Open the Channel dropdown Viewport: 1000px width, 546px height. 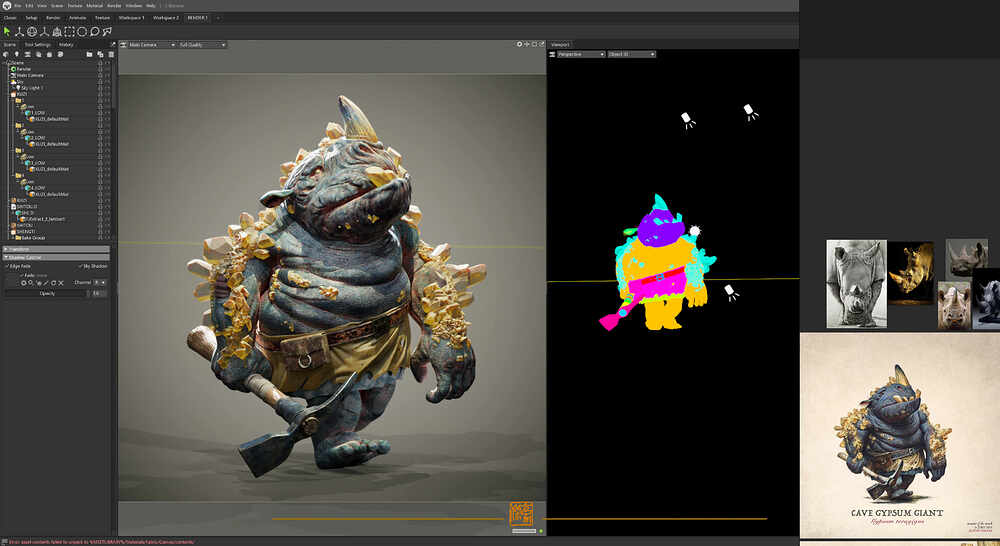click(x=99, y=283)
